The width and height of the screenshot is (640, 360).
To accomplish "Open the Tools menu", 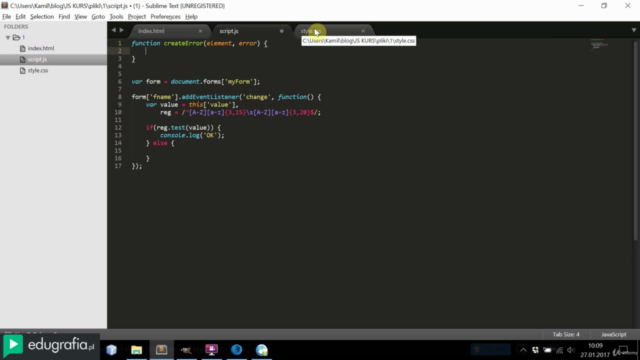I will coord(116,17).
